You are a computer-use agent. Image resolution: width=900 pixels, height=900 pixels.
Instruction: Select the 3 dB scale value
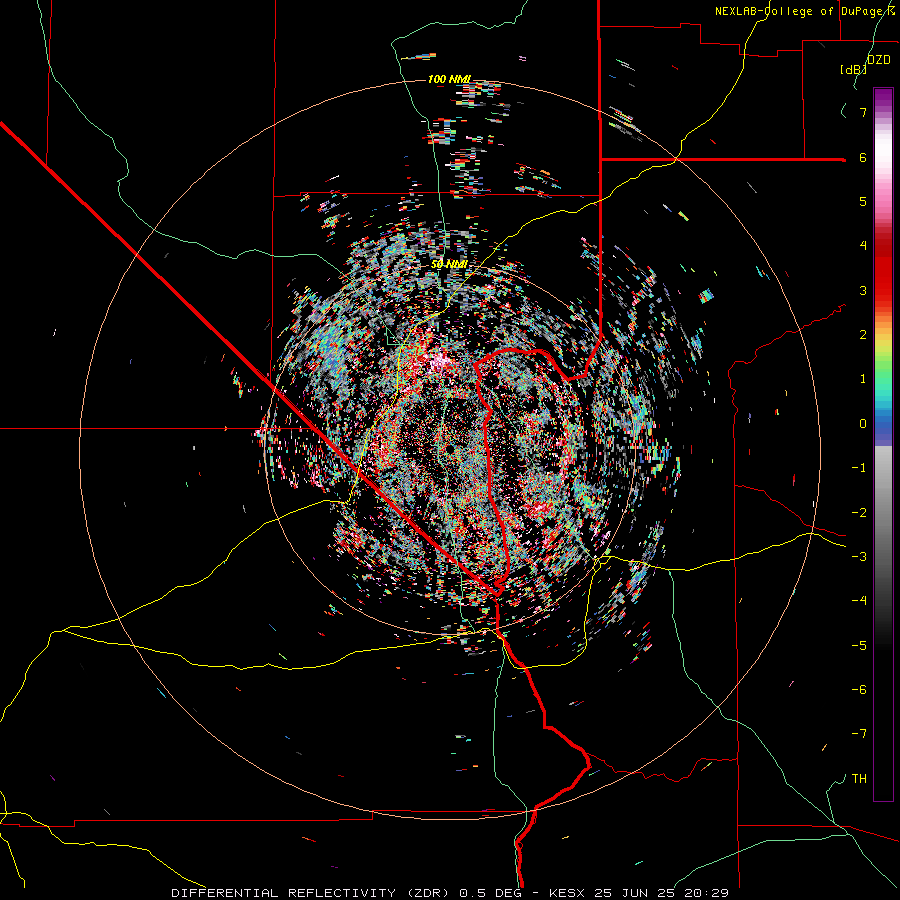[863, 290]
